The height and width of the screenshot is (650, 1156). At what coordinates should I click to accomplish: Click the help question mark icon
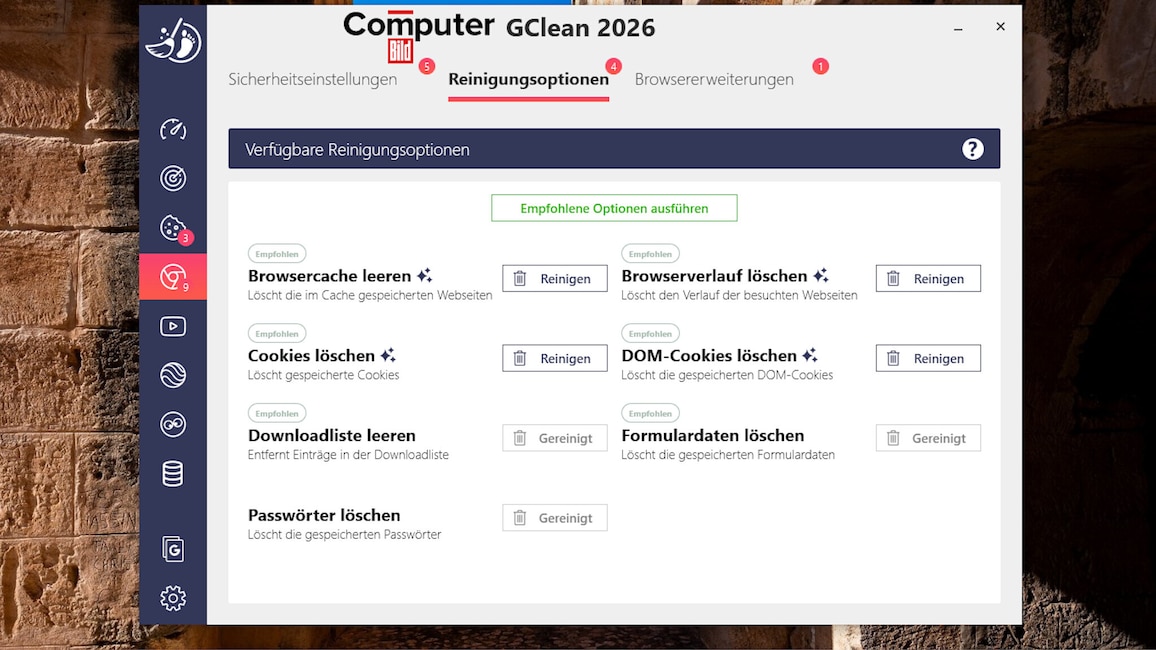tap(972, 149)
